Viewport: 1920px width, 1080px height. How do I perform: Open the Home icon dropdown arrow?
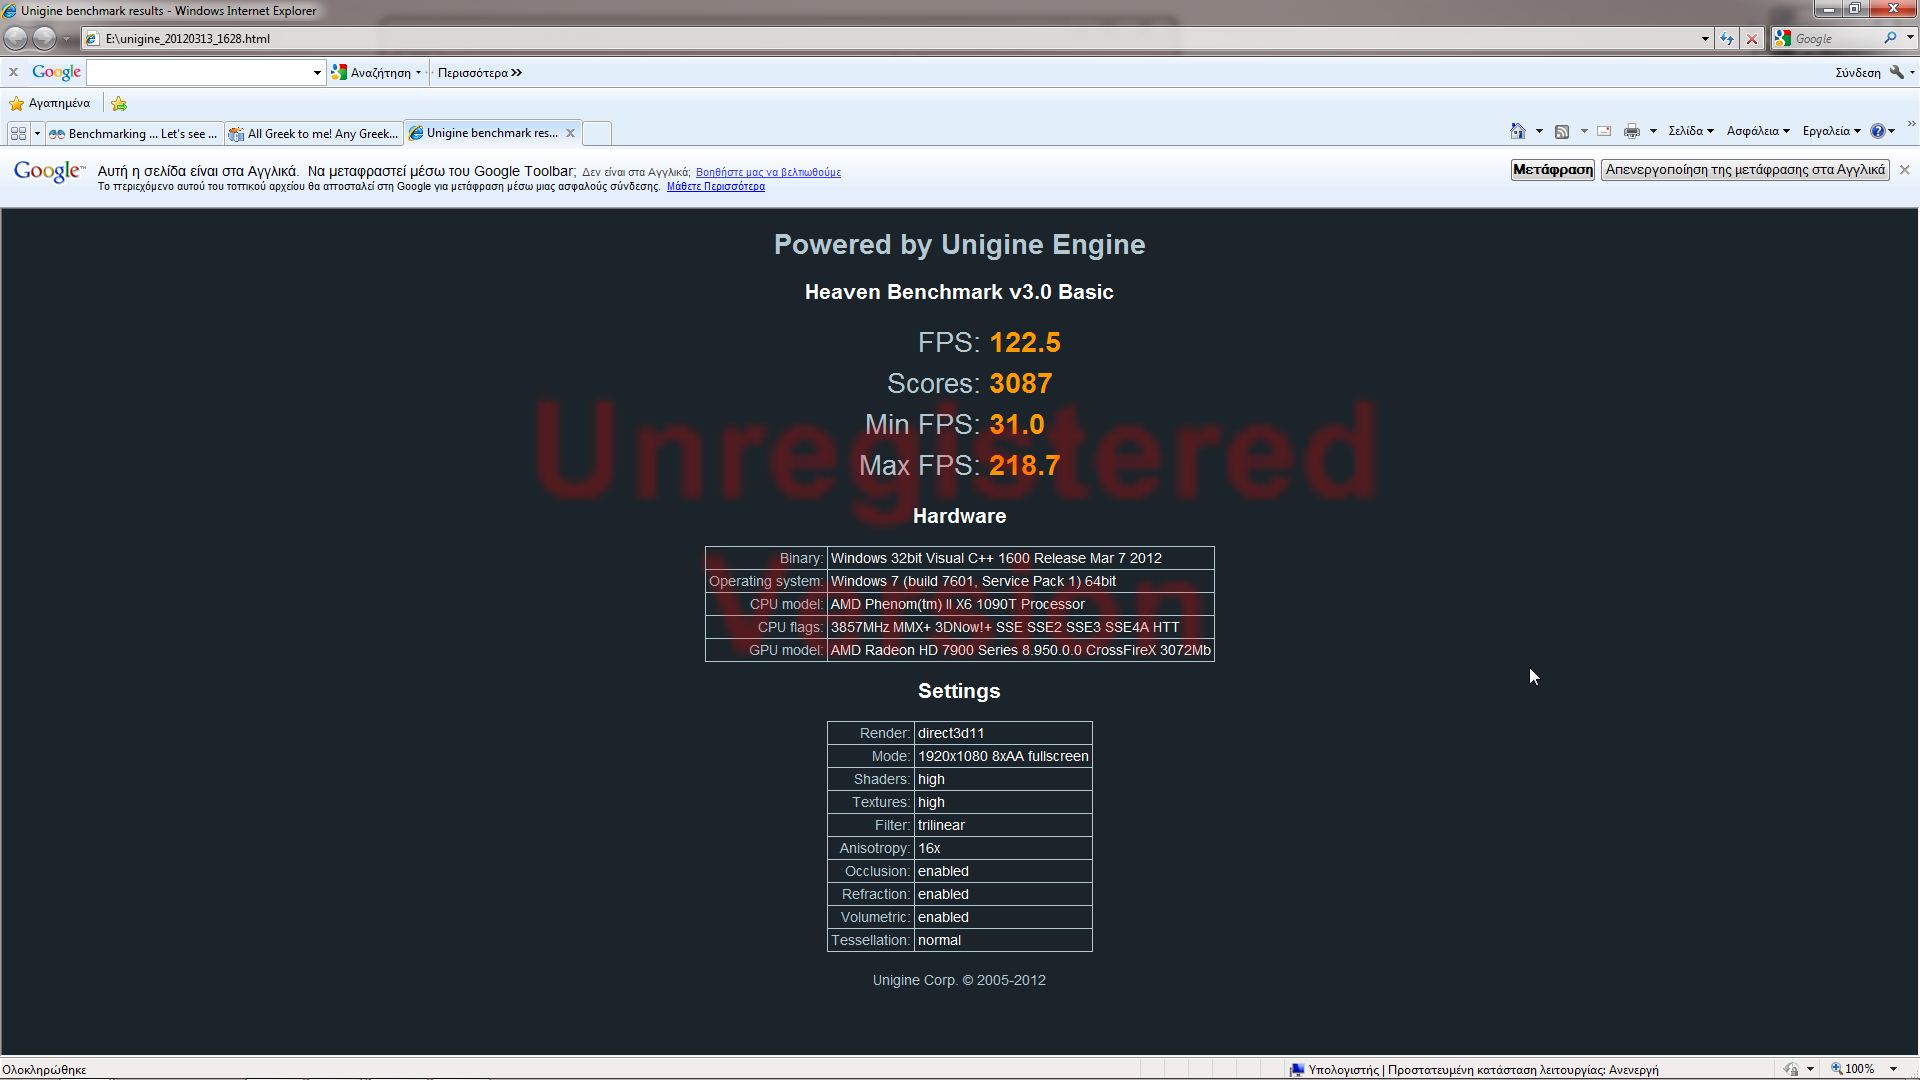pyautogui.click(x=1539, y=131)
